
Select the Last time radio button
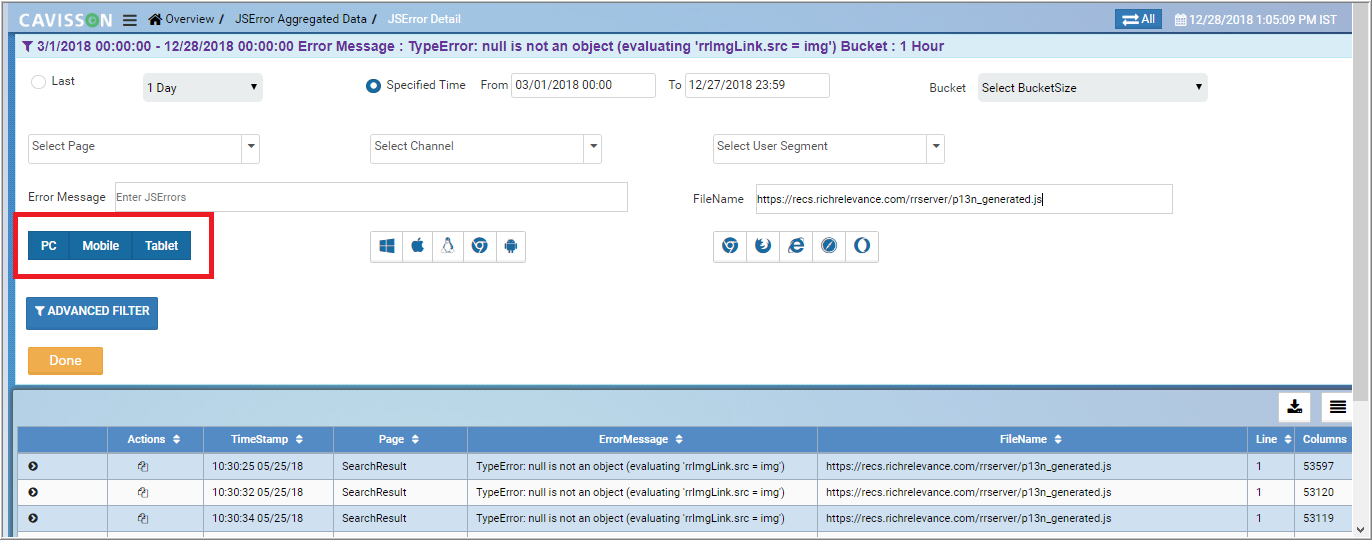[x=38, y=82]
